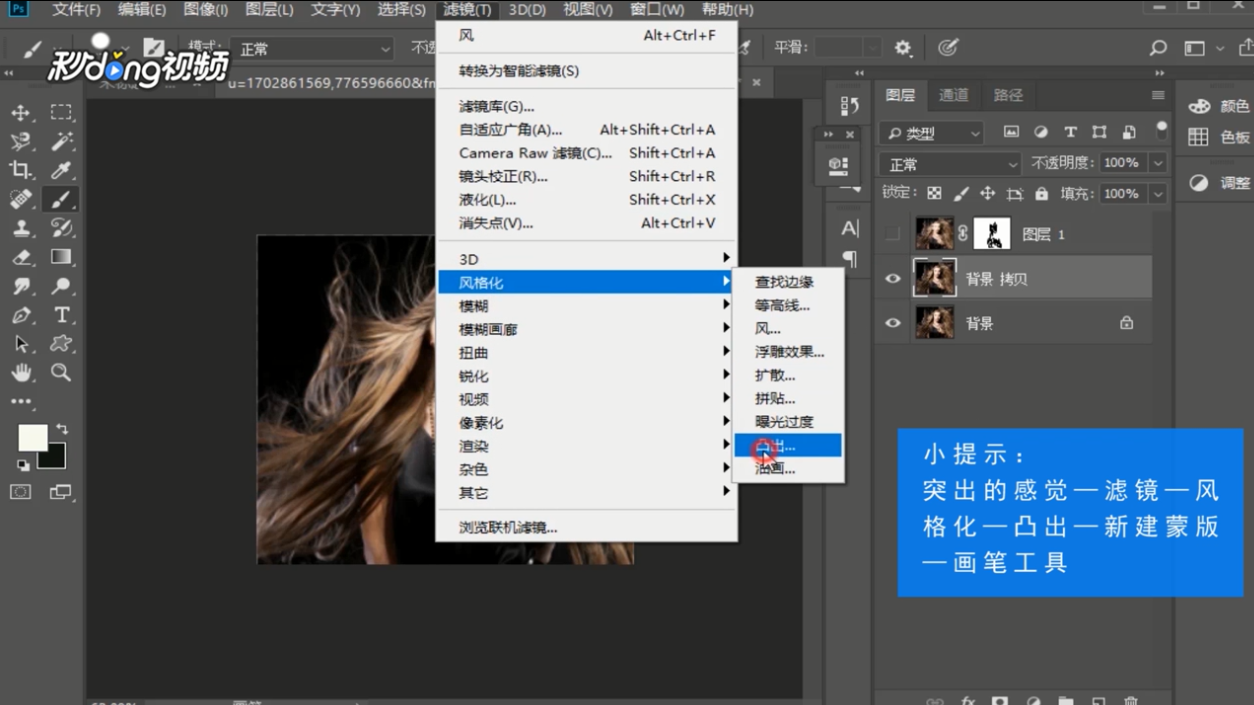Toggle lock transparent pixels
Screen dimensions: 1254x705
(x=934, y=193)
